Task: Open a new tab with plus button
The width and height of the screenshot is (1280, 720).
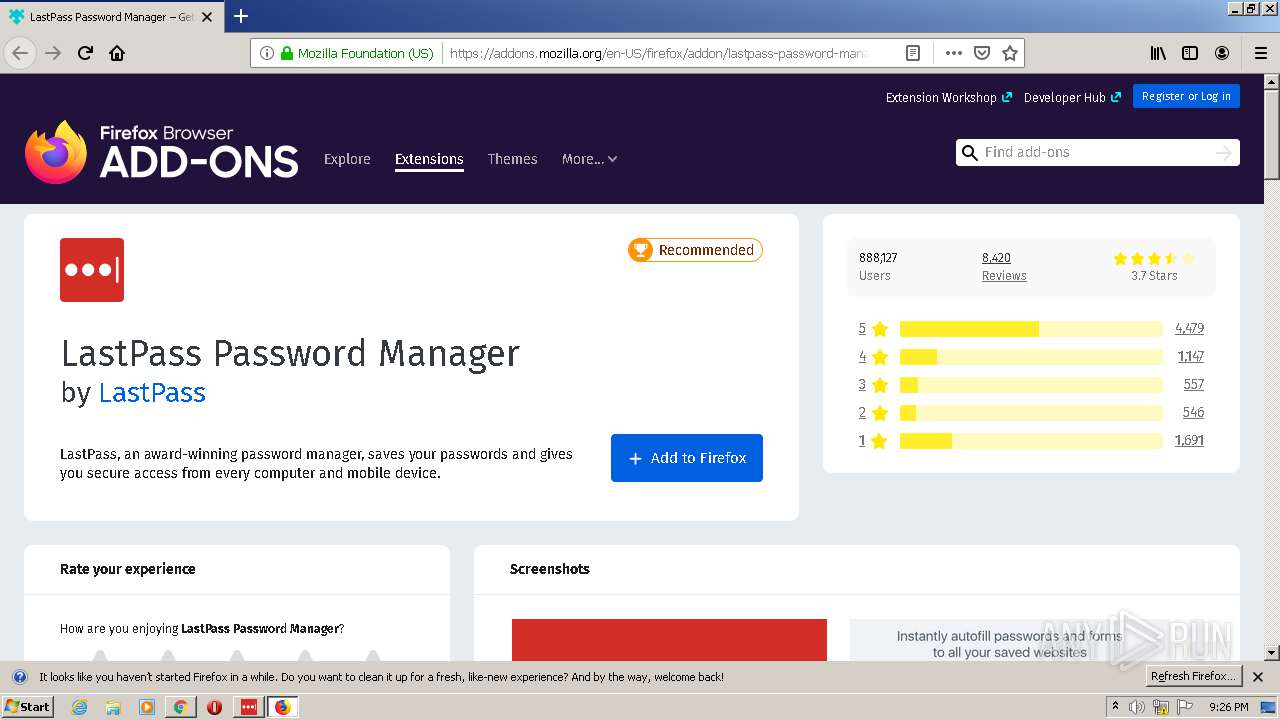Action: (241, 16)
